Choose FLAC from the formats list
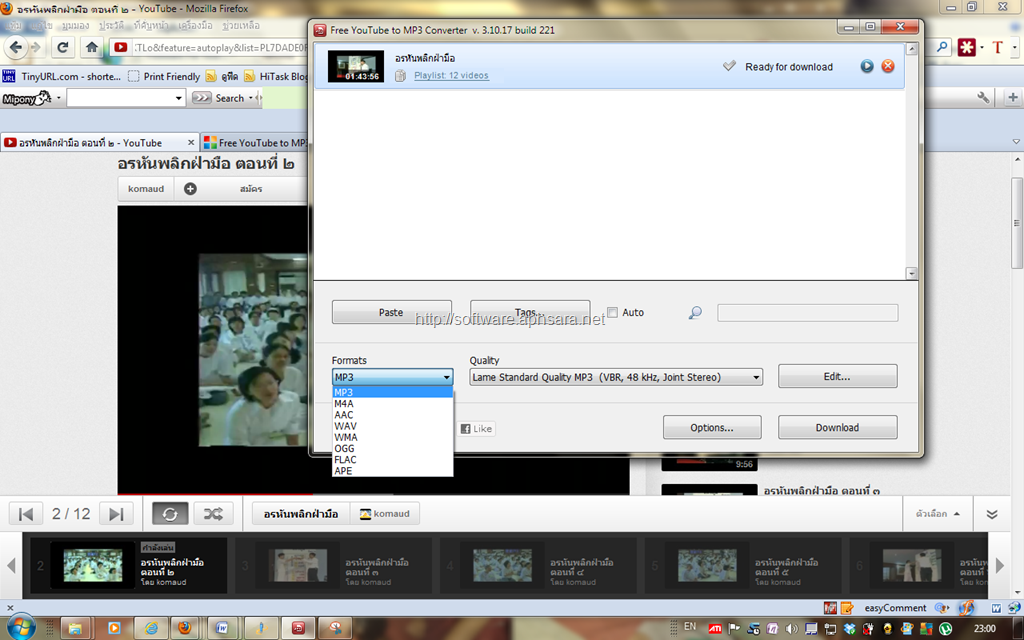1024x640 pixels. click(392, 459)
